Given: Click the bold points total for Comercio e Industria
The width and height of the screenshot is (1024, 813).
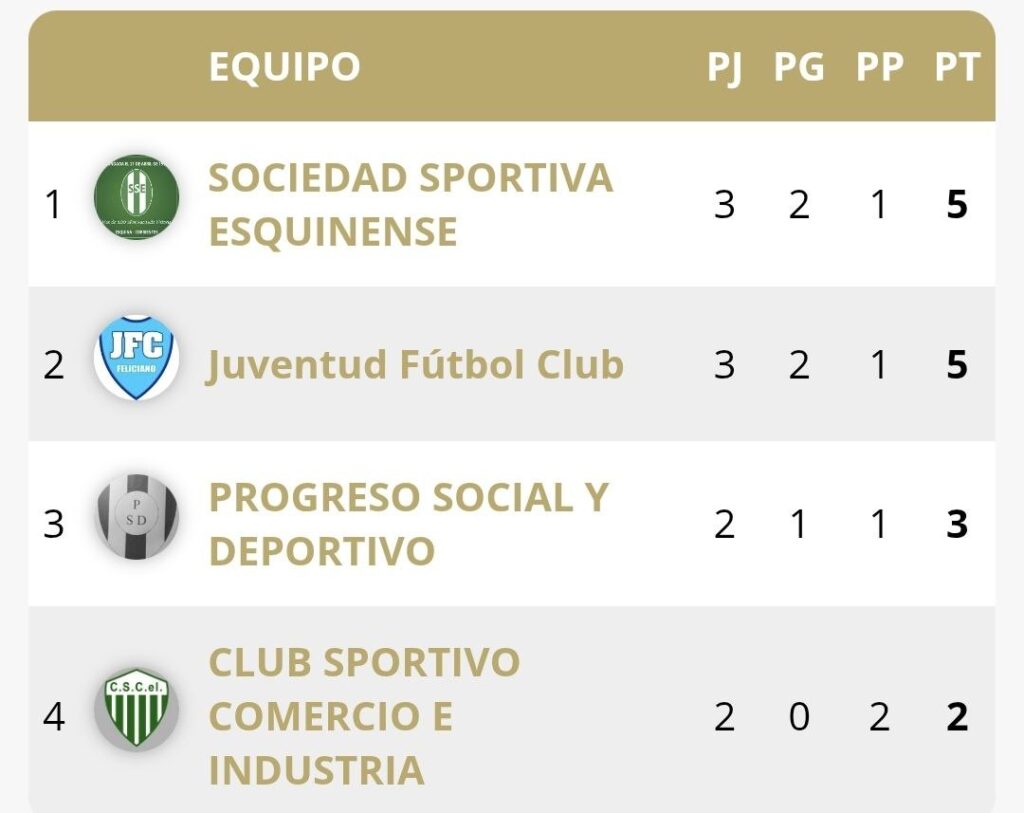Looking at the screenshot, I should (957, 717).
